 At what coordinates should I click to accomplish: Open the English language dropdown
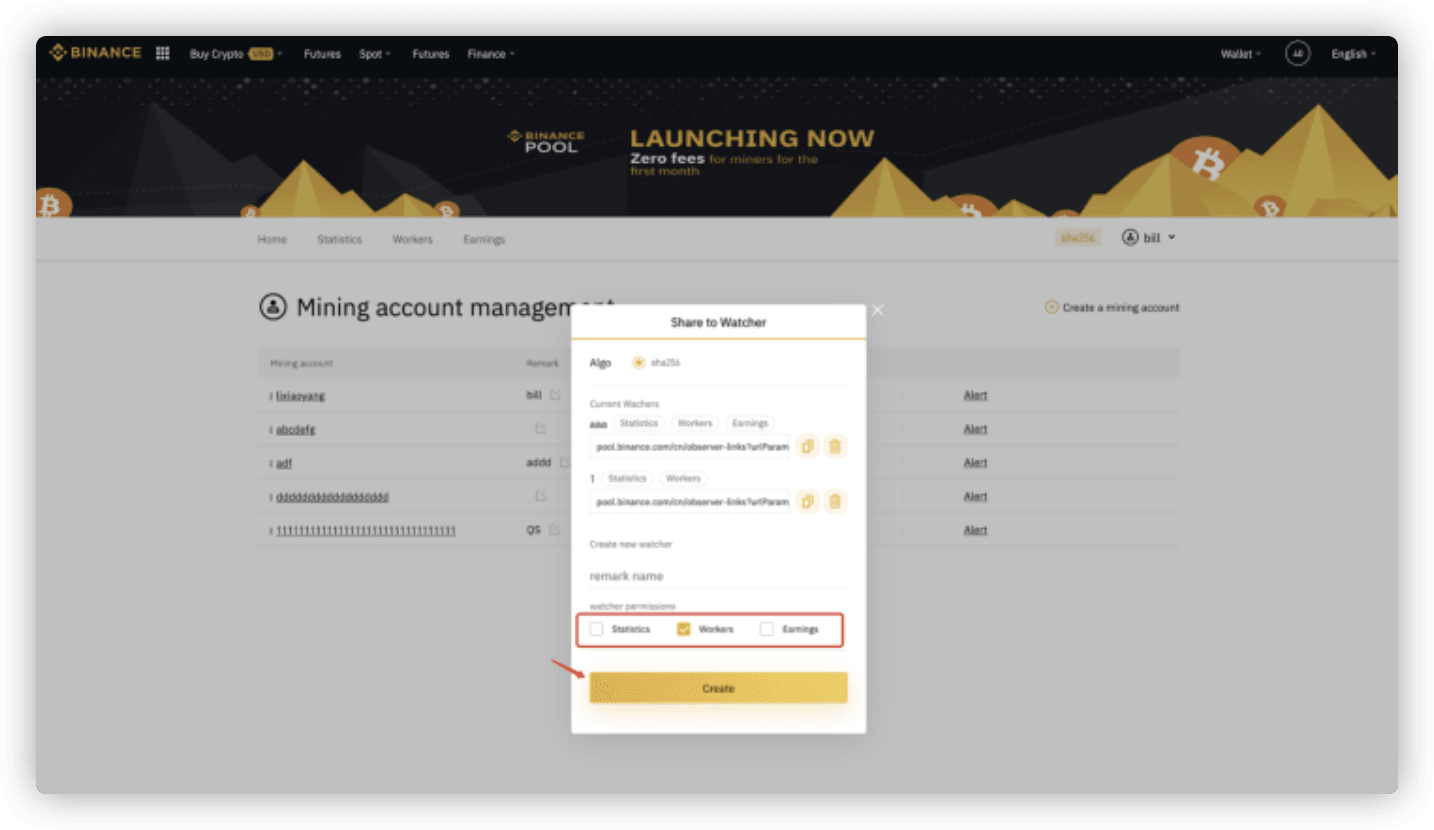(x=1353, y=54)
